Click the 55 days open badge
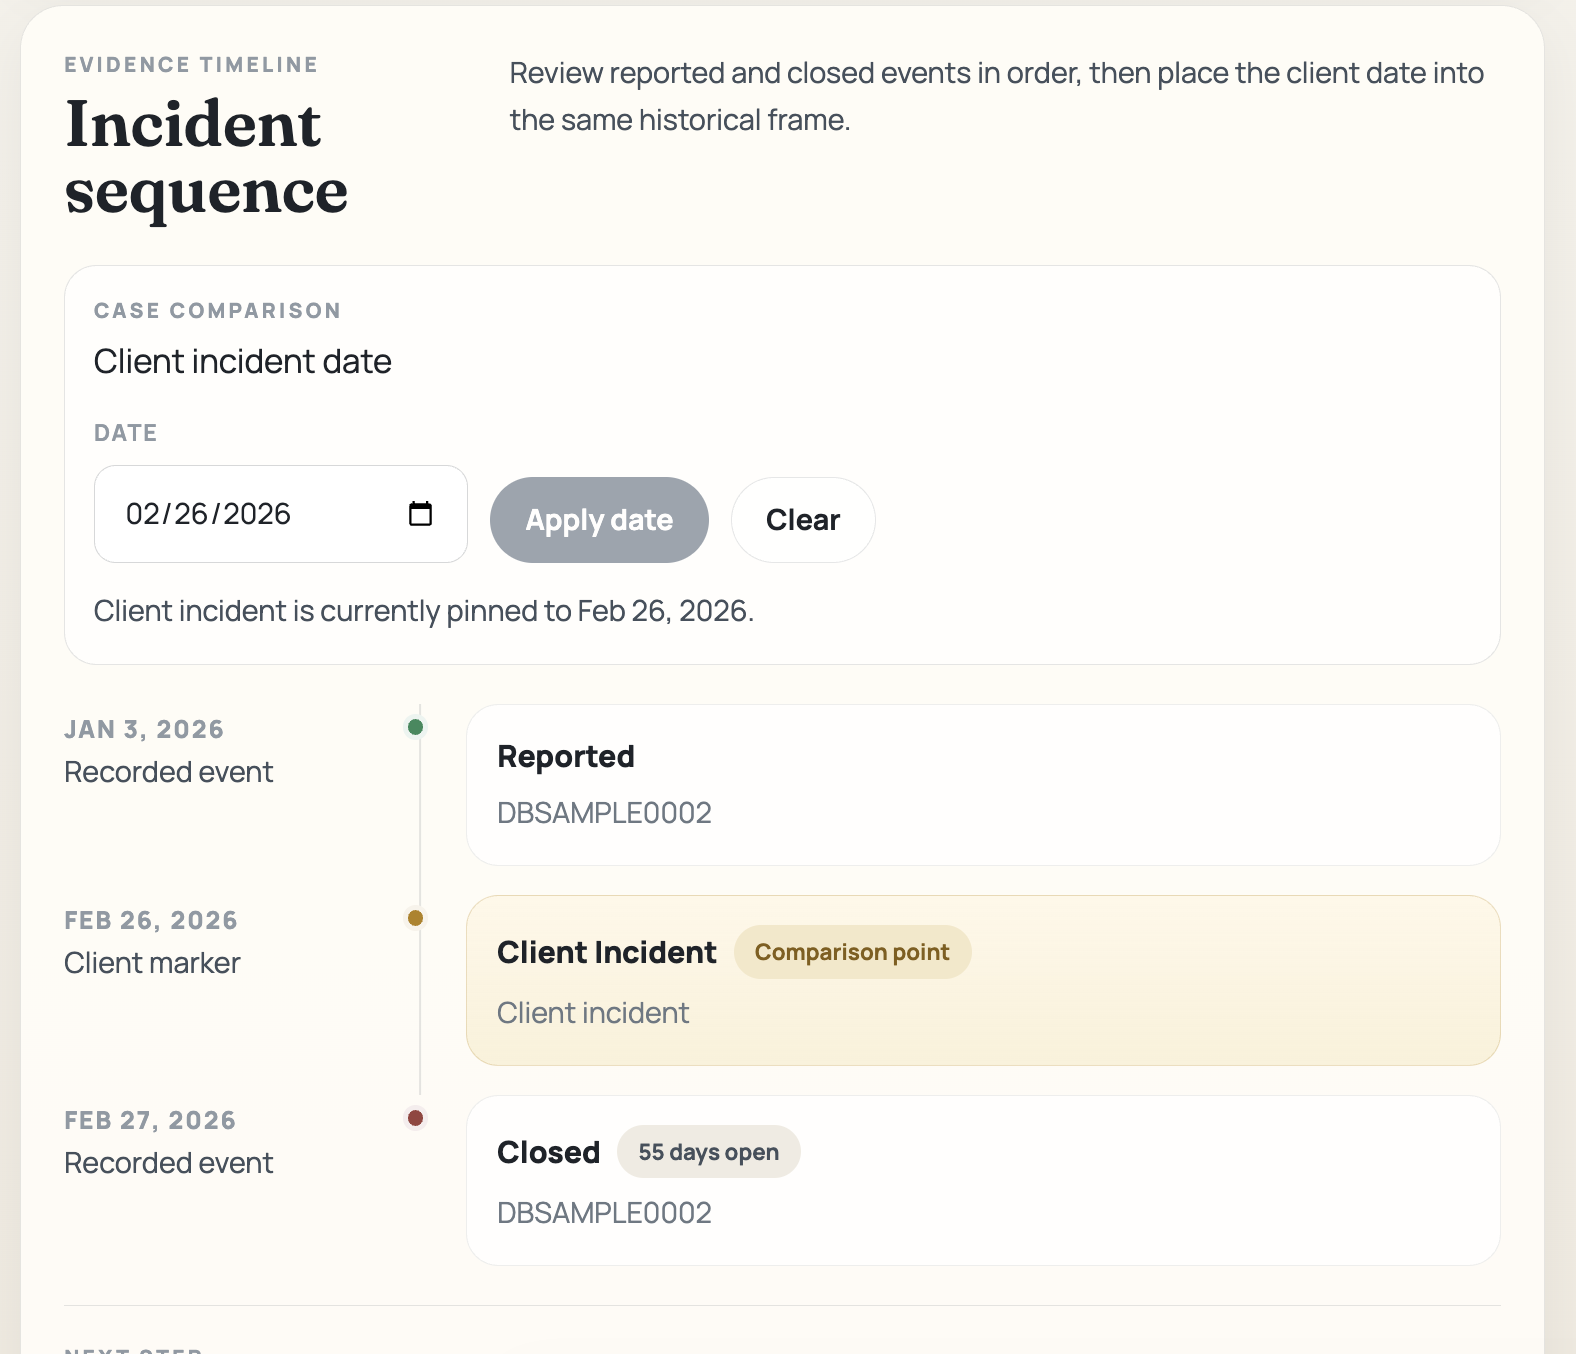Screen dimensions: 1576x1354 pyautogui.click(x=708, y=1153)
